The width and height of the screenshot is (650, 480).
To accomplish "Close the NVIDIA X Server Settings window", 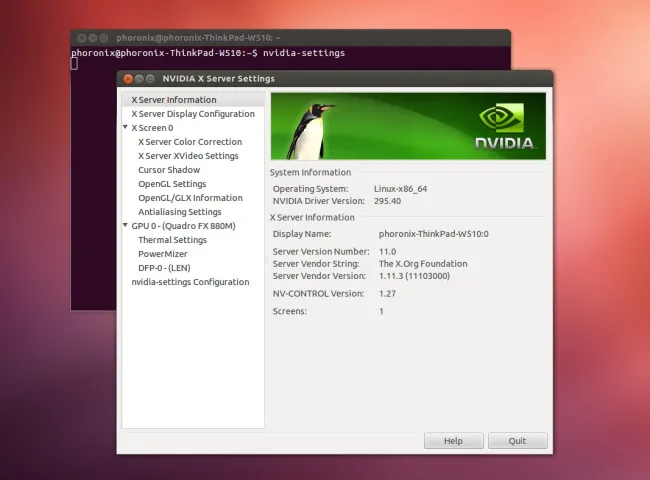I will tap(127, 79).
